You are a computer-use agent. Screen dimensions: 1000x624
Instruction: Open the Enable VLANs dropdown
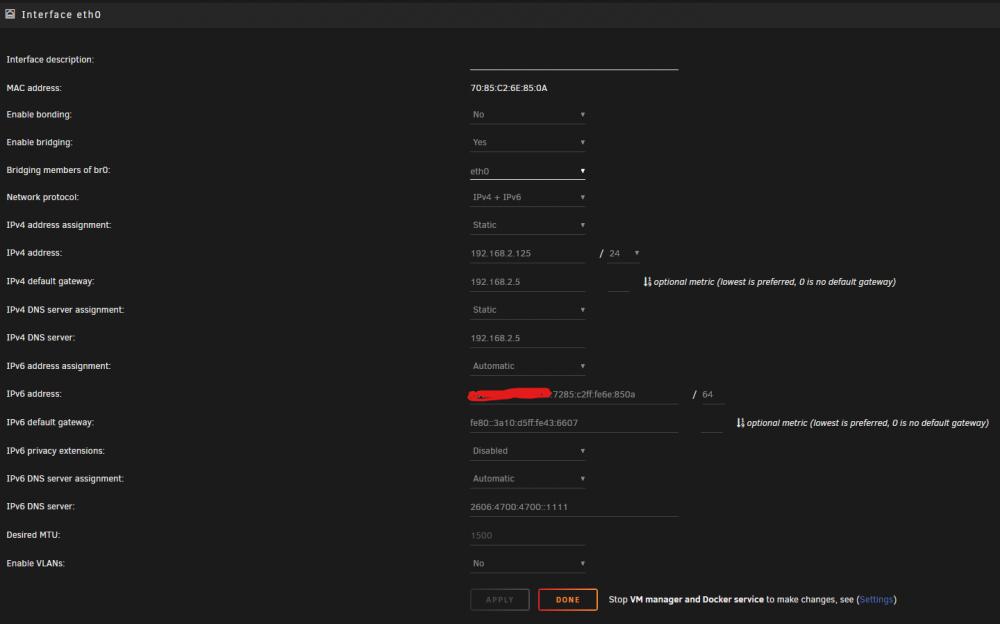pos(527,563)
